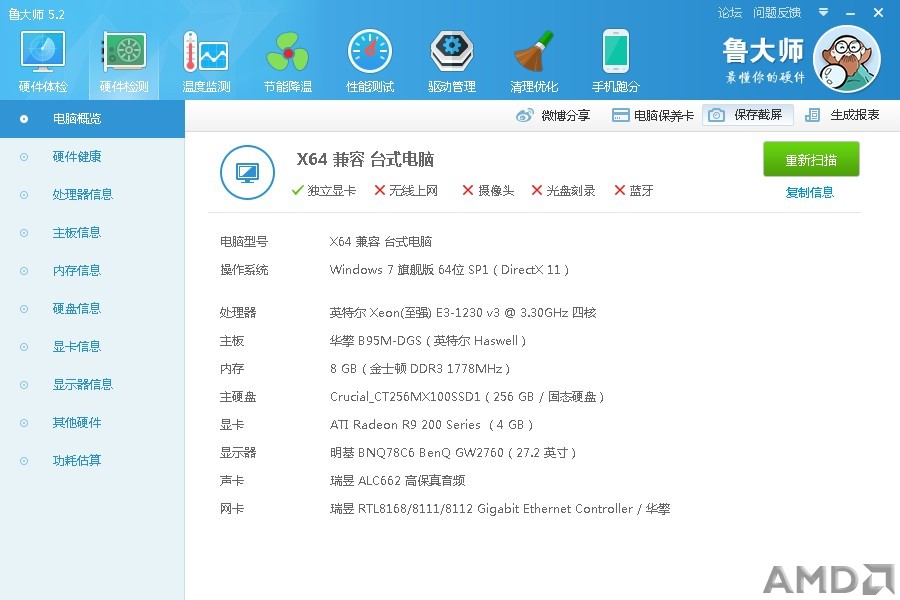
Task: Click the OS value Windows 7 旗舰版
Action: [x=449, y=270]
